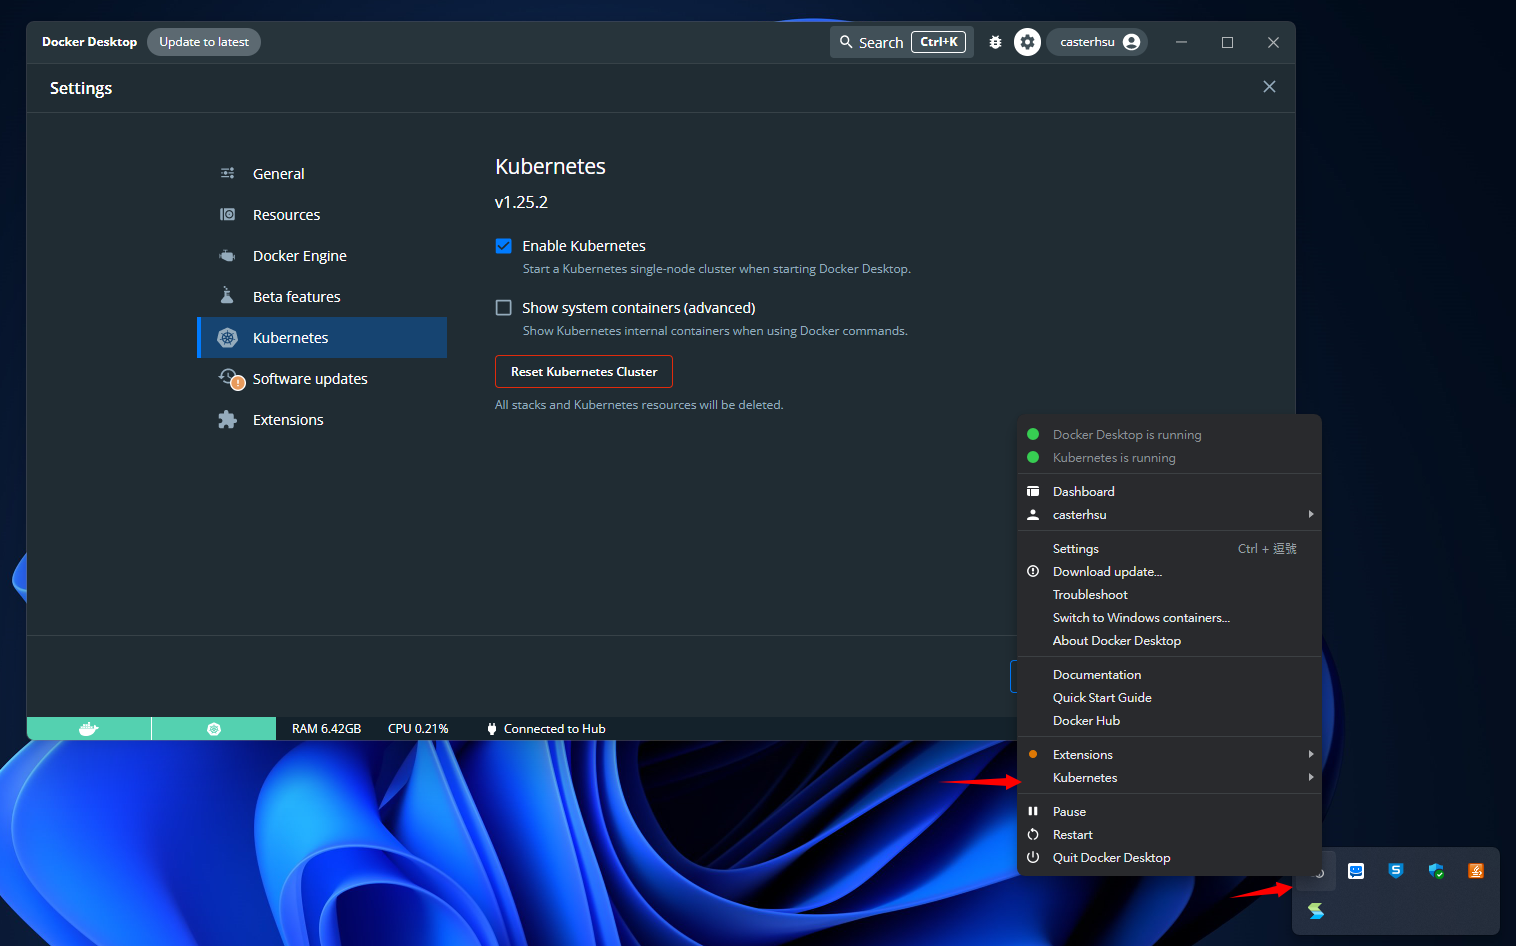Click the Docker whale status icon

tap(89, 729)
